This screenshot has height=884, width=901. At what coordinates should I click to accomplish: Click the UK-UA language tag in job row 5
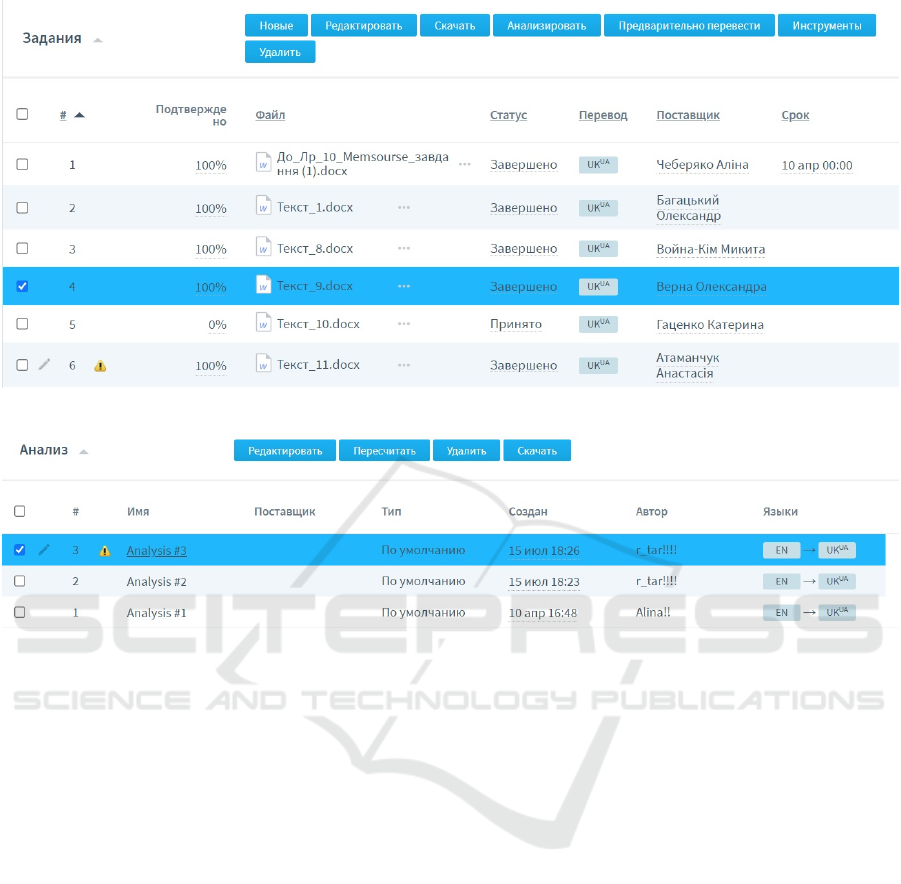tap(598, 324)
